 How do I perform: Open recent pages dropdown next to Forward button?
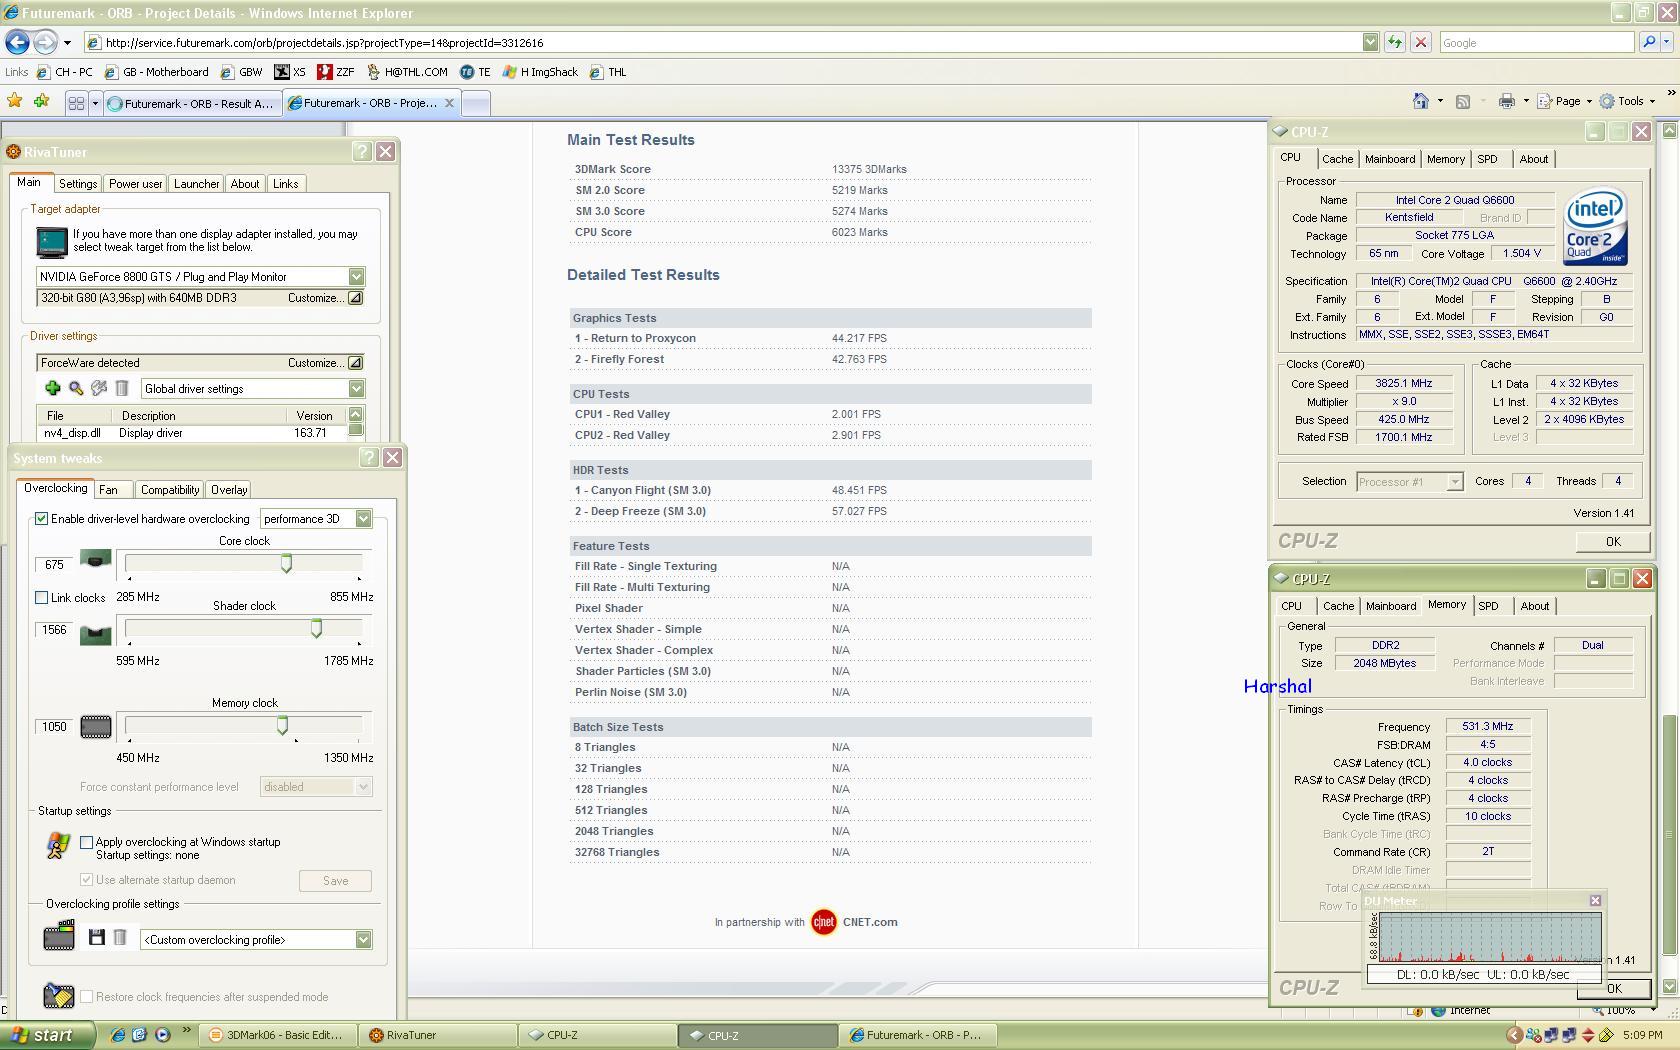click(x=67, y=42)
